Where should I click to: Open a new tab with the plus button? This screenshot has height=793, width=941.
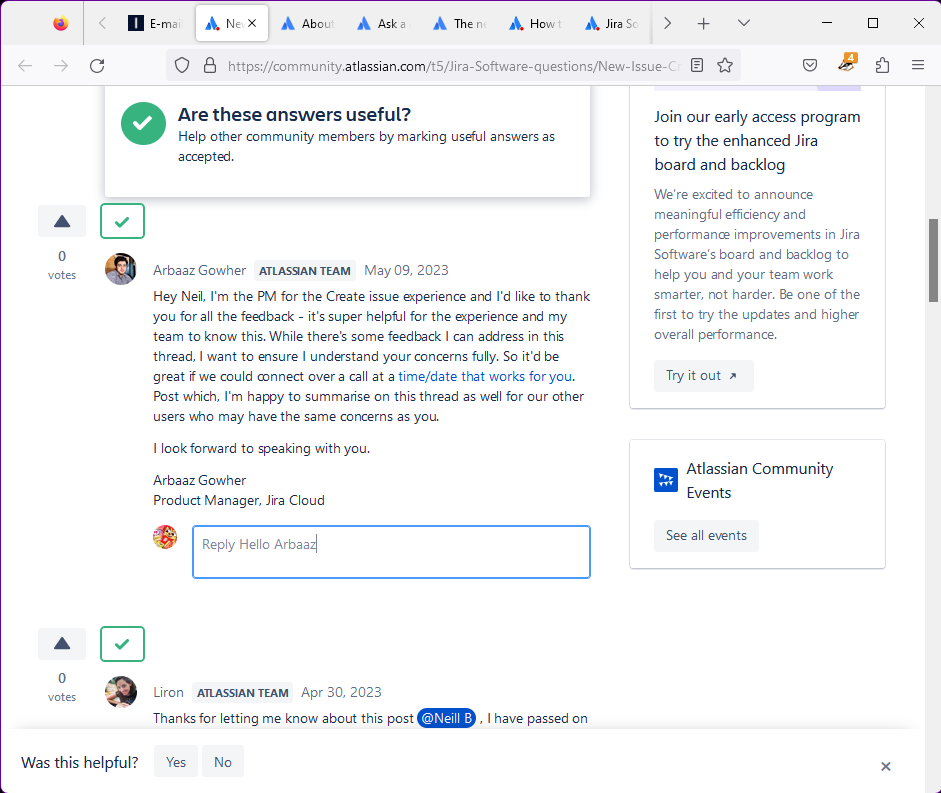point(703,23)
